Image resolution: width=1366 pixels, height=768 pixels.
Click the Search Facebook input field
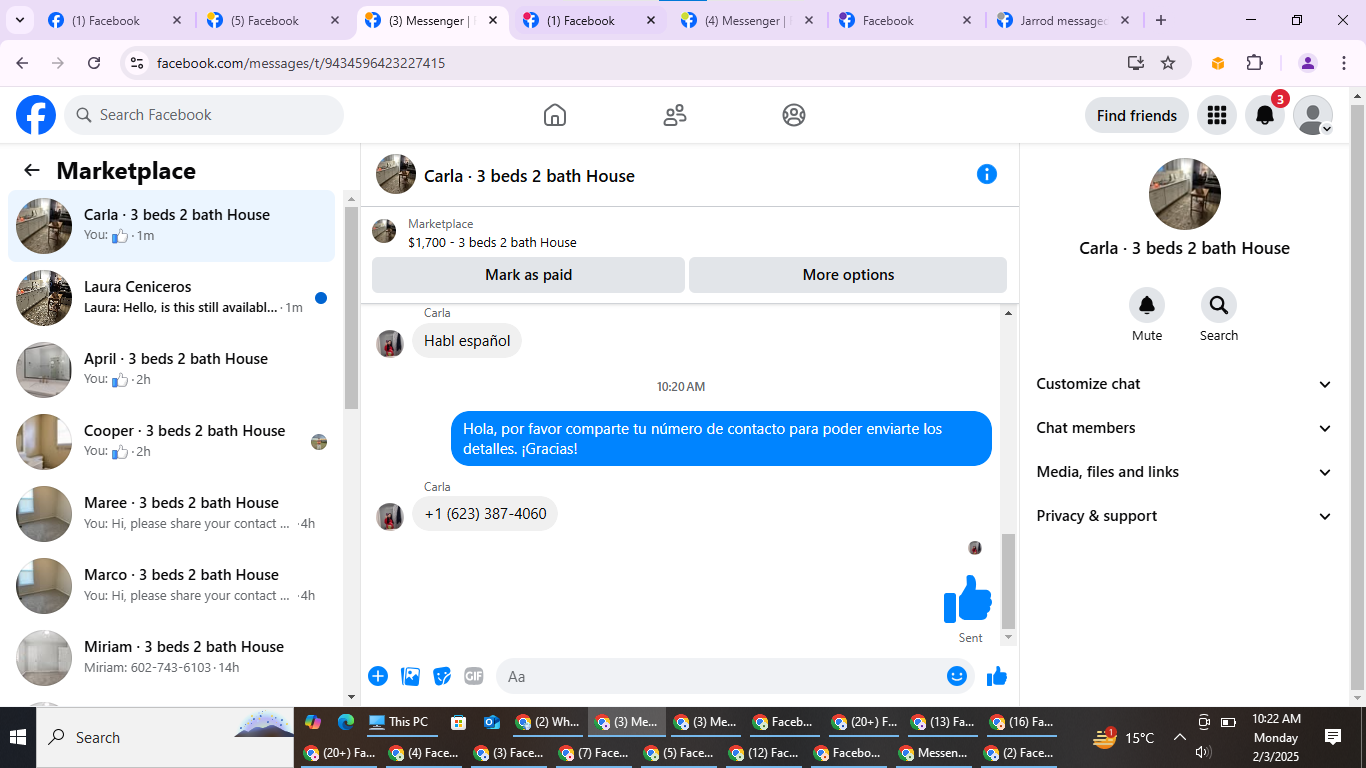coord(204,115)
